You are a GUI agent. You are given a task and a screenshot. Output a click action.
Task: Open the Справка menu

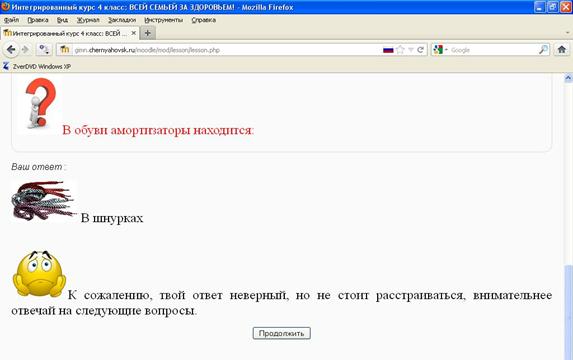(204, 20)
